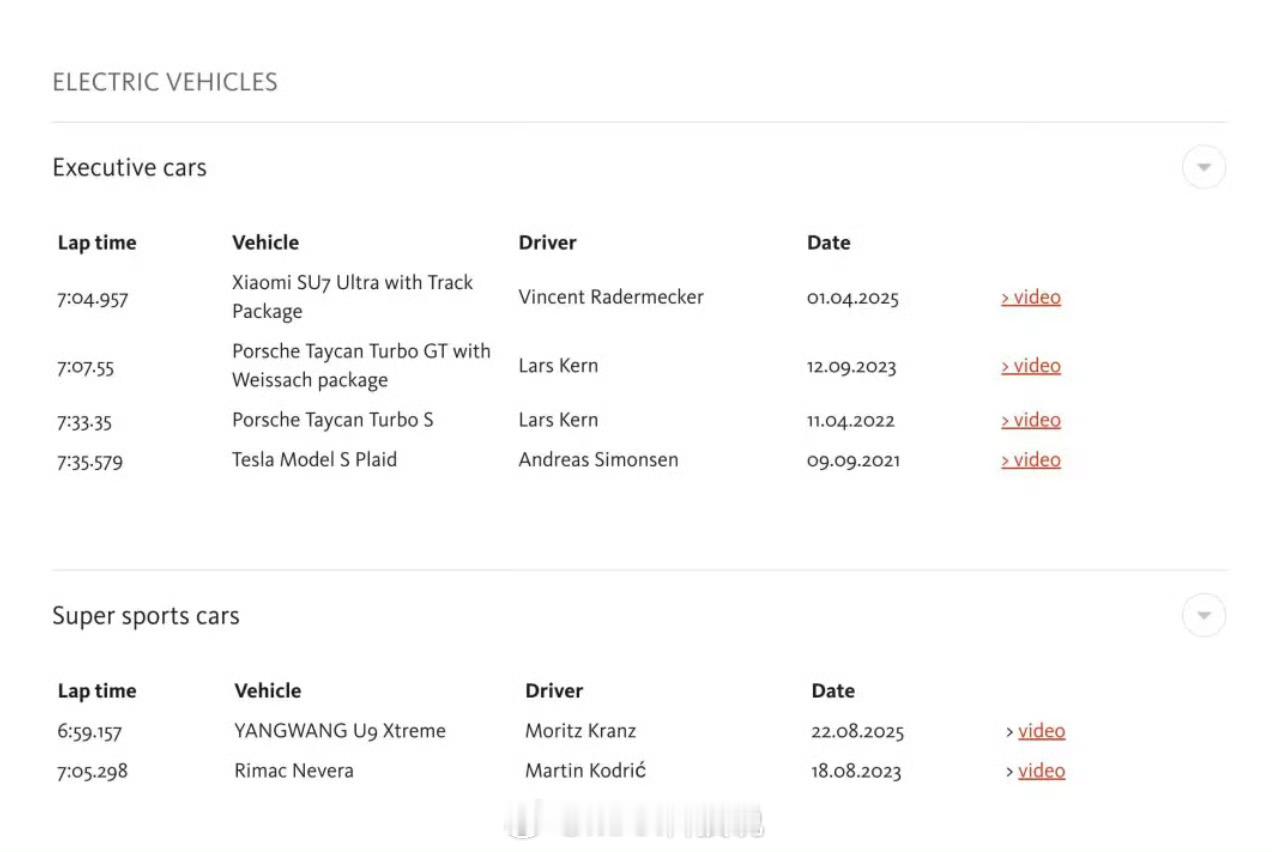The image size is (1272, 852).
Task: Click driver name Moritz Kranz
Action: click(x=580, y=731)
